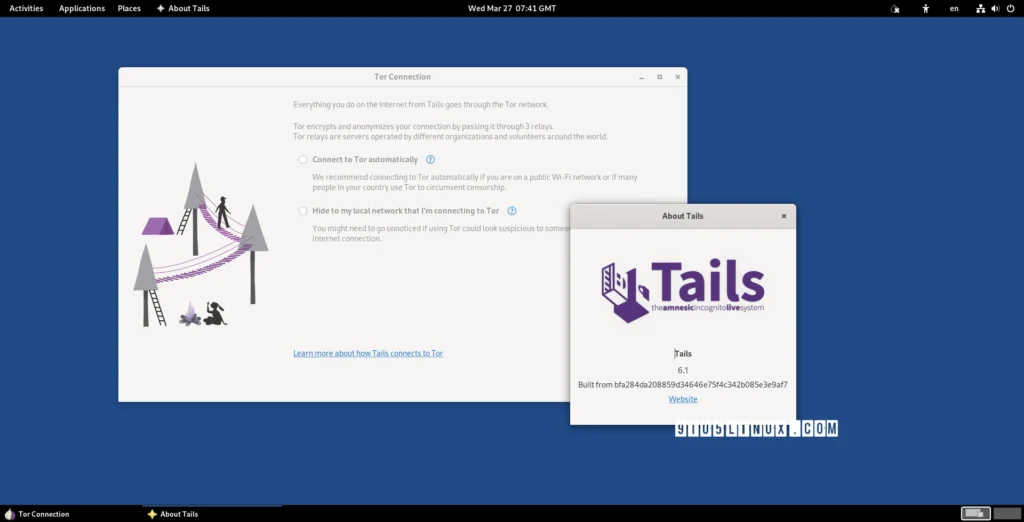Screen dimensions: 1024x522
Task: Click the network connection icon in top bar
Action: 980,8
